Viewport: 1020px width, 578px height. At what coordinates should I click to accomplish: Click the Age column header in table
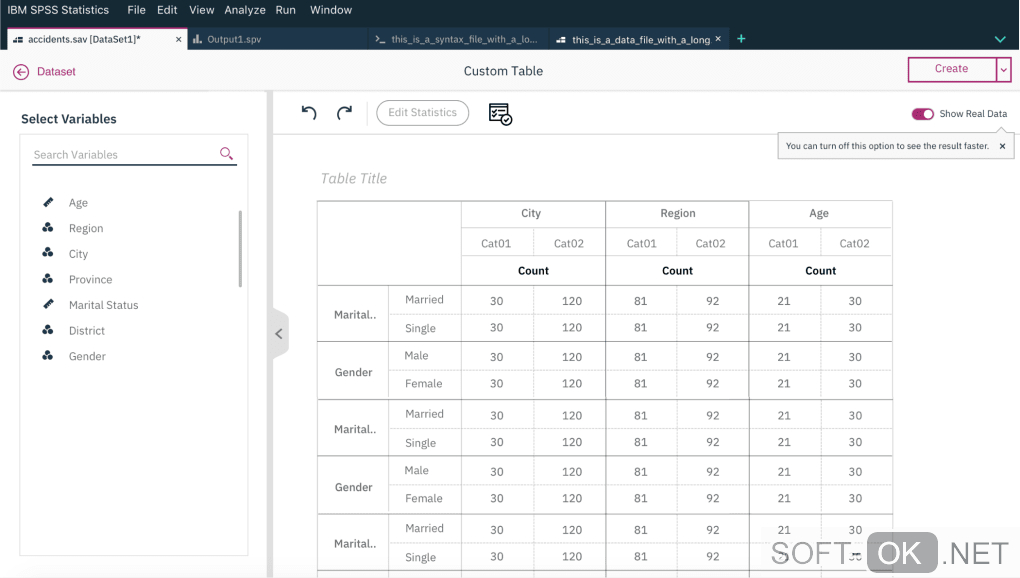[x=819, y=213]
